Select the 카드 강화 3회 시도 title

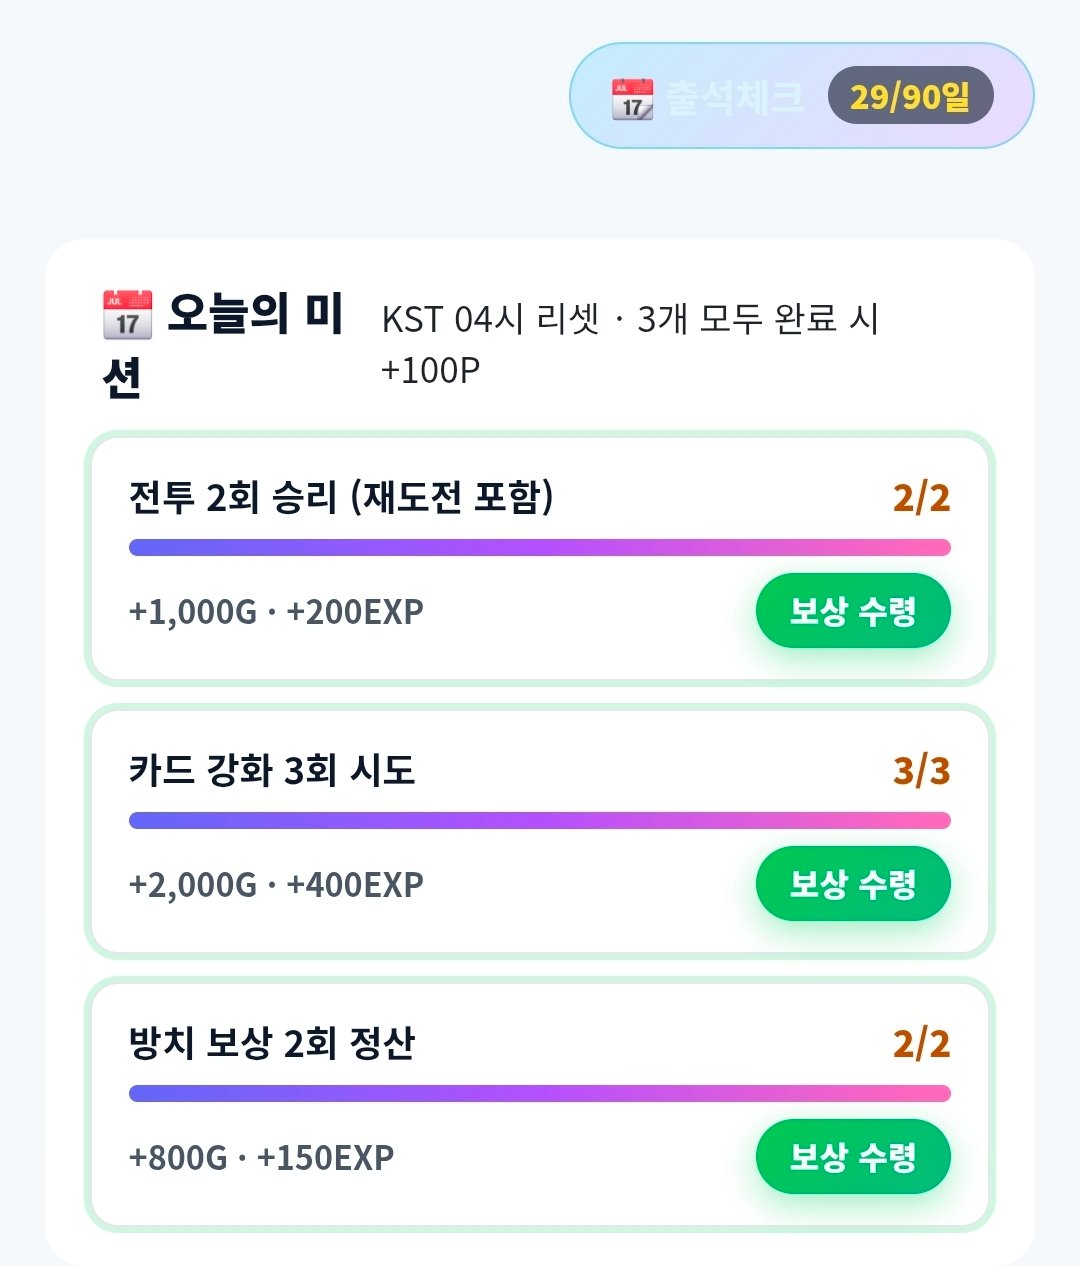click(272, 770)
